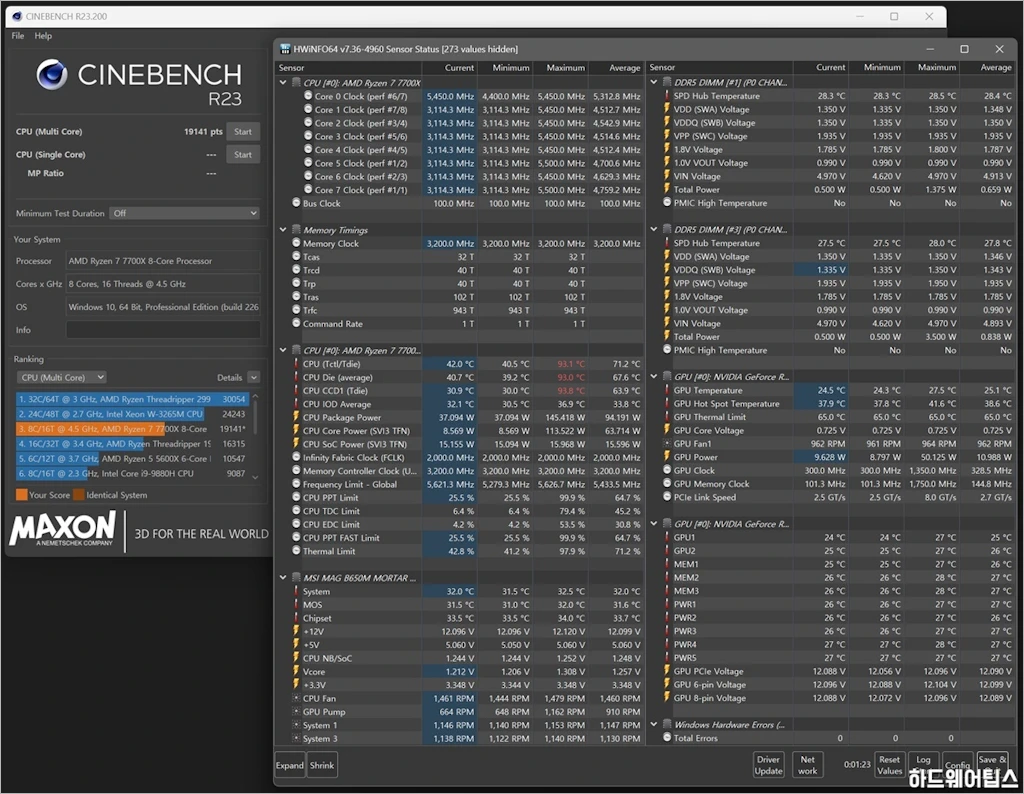
Task: Collapse the GPU group containing GPU Temperature
Action: 654,377
